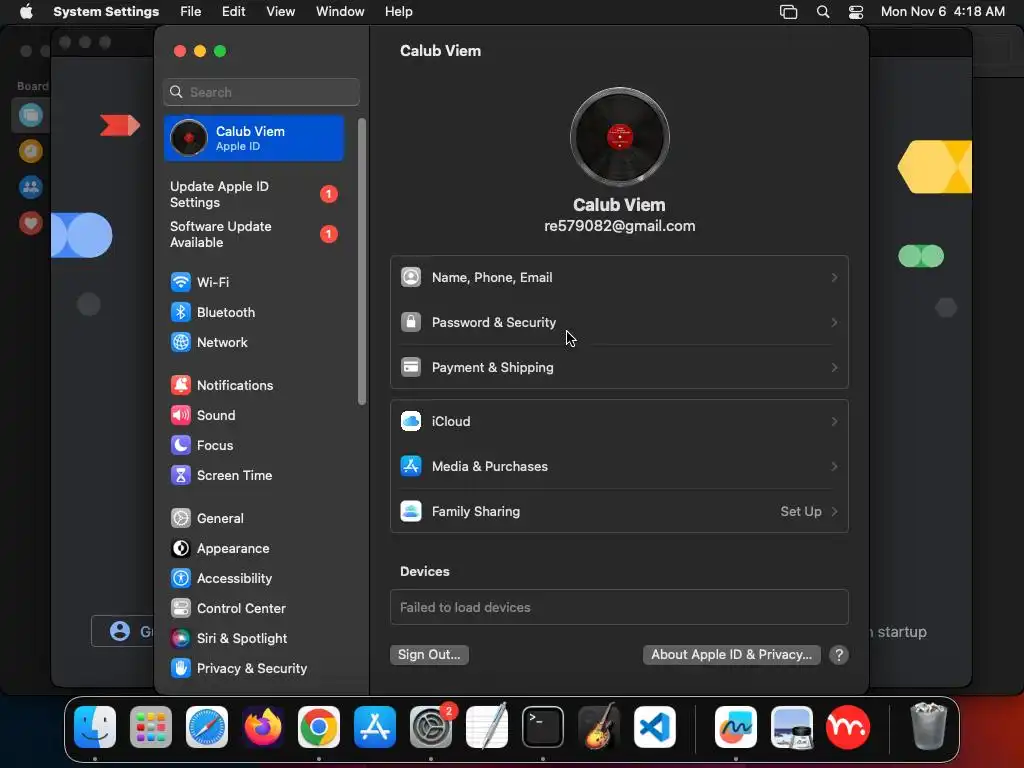Open Notifications bell icon
The width and height of the screenshot is (1024, 768).
[x=180, y=385]
